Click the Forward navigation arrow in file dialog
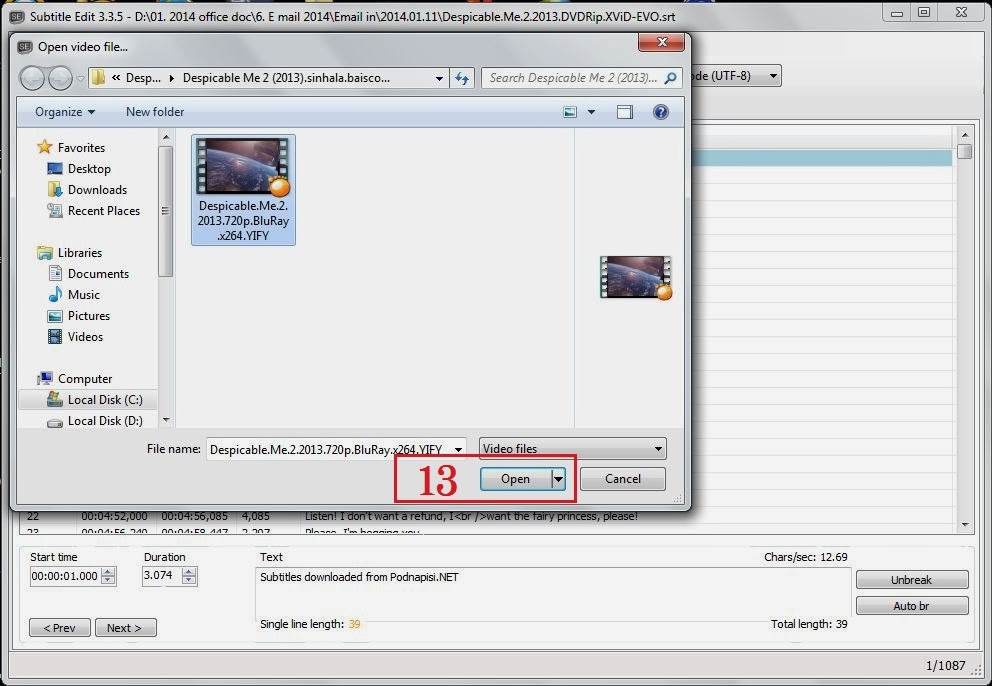992x686 pixels. [x=60, y=78]
